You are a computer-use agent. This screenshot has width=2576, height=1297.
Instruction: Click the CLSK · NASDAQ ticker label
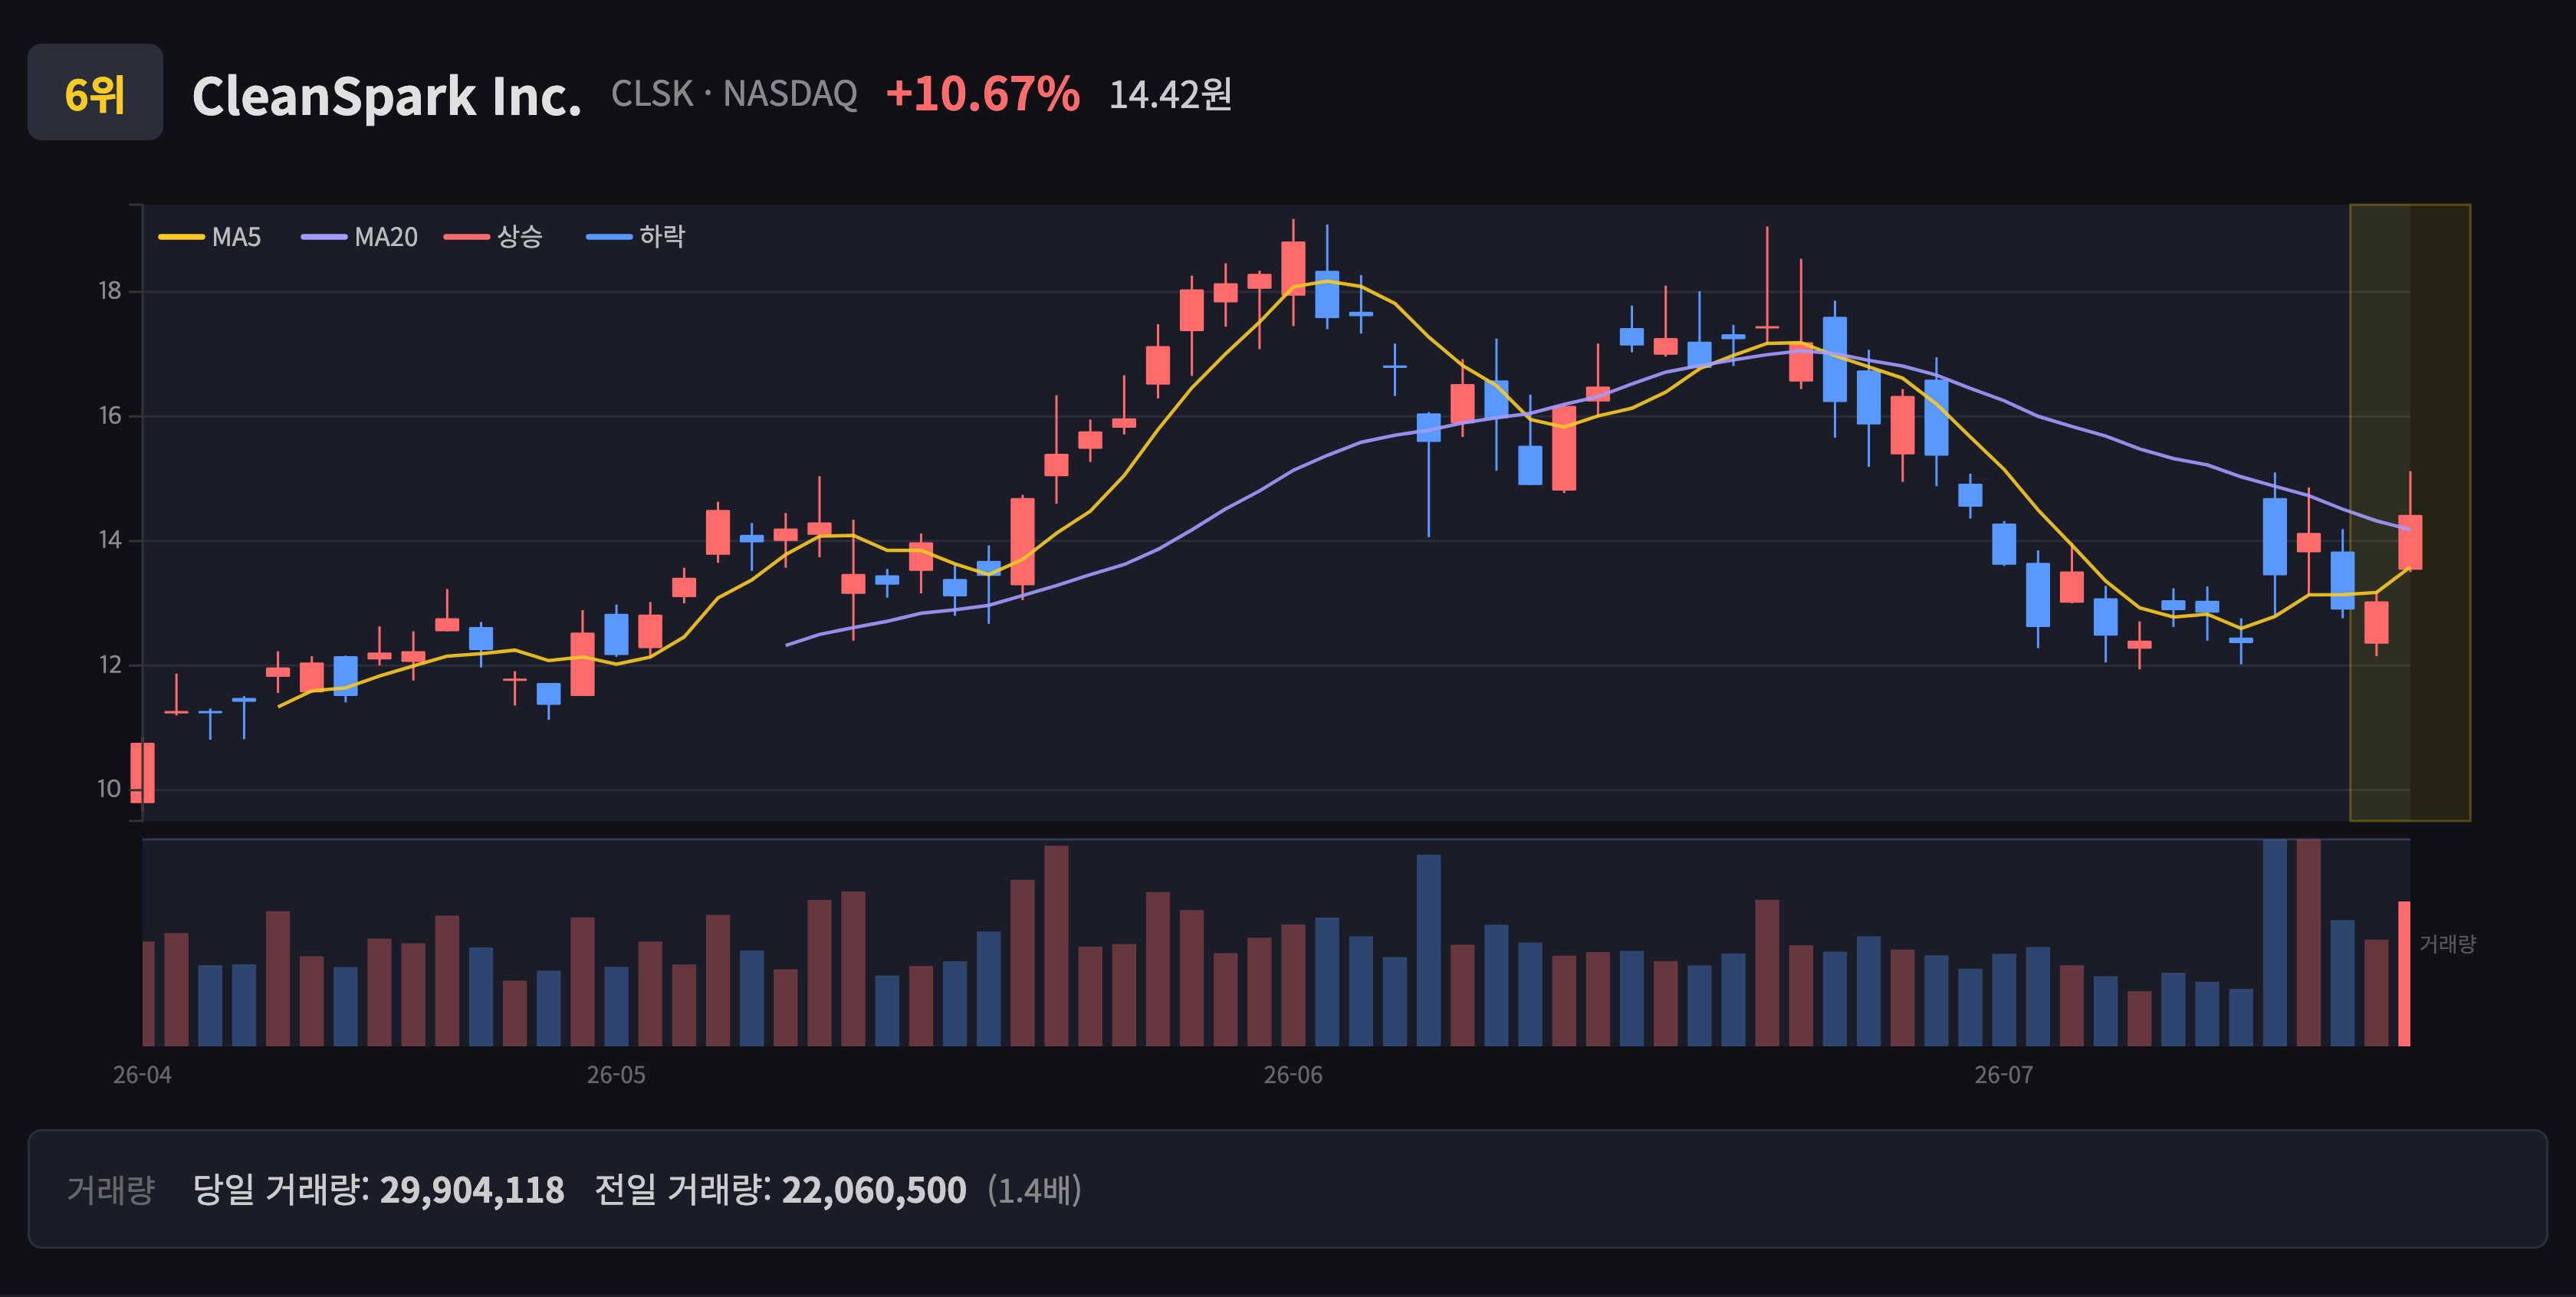734,94
